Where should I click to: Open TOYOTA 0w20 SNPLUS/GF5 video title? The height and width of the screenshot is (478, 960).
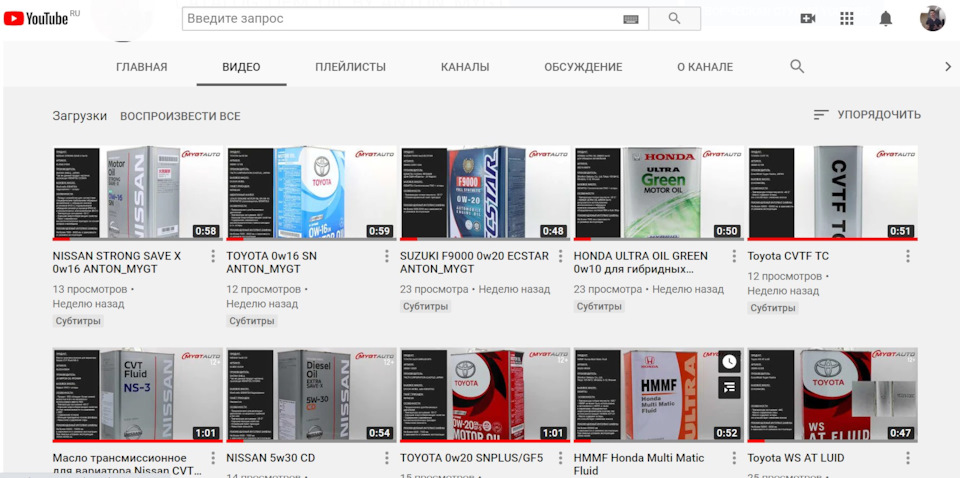tap(471, 458)
